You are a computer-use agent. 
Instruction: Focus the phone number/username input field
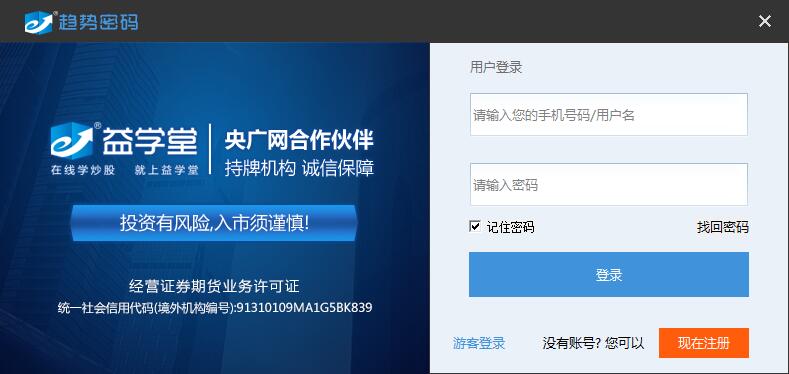(608, 114)
